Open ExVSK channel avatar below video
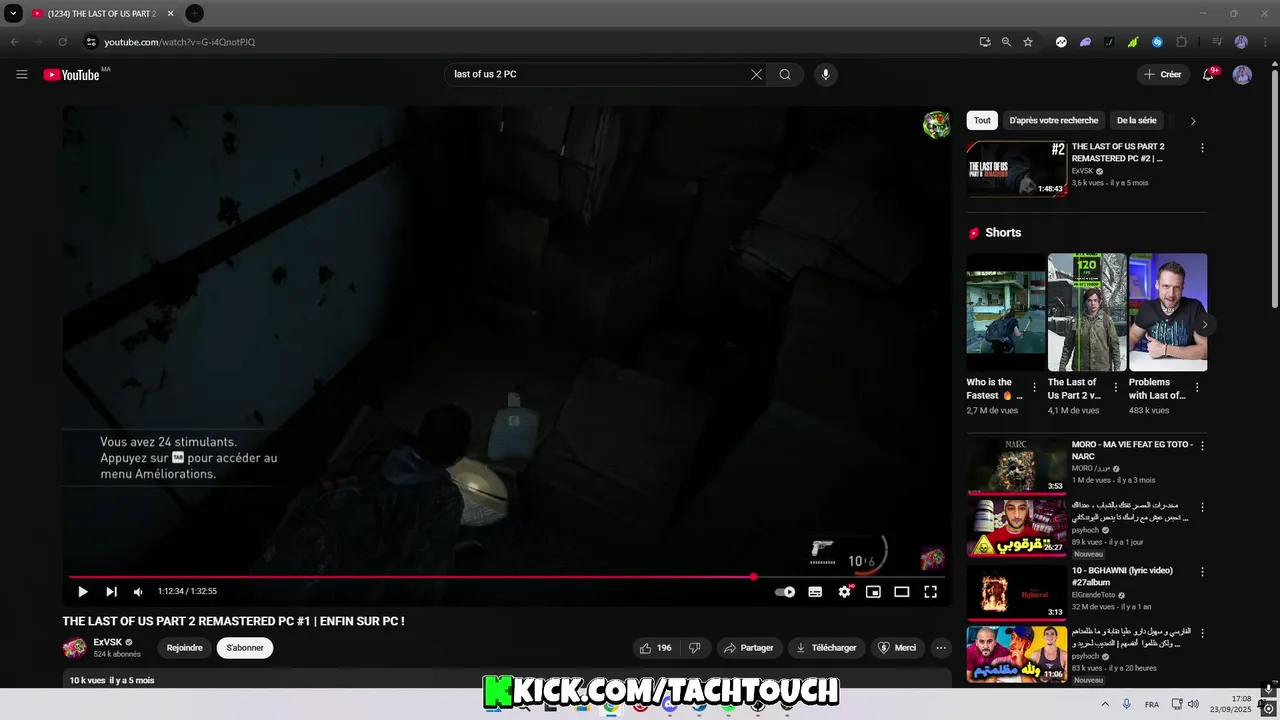The image size is (1280, 720). 74,648
